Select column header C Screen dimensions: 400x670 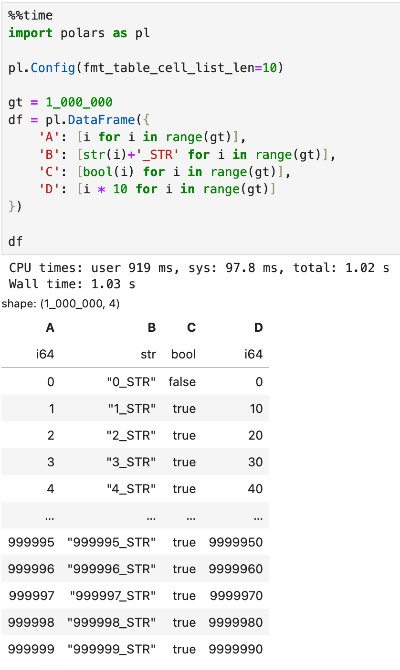(x=191, y=328)
